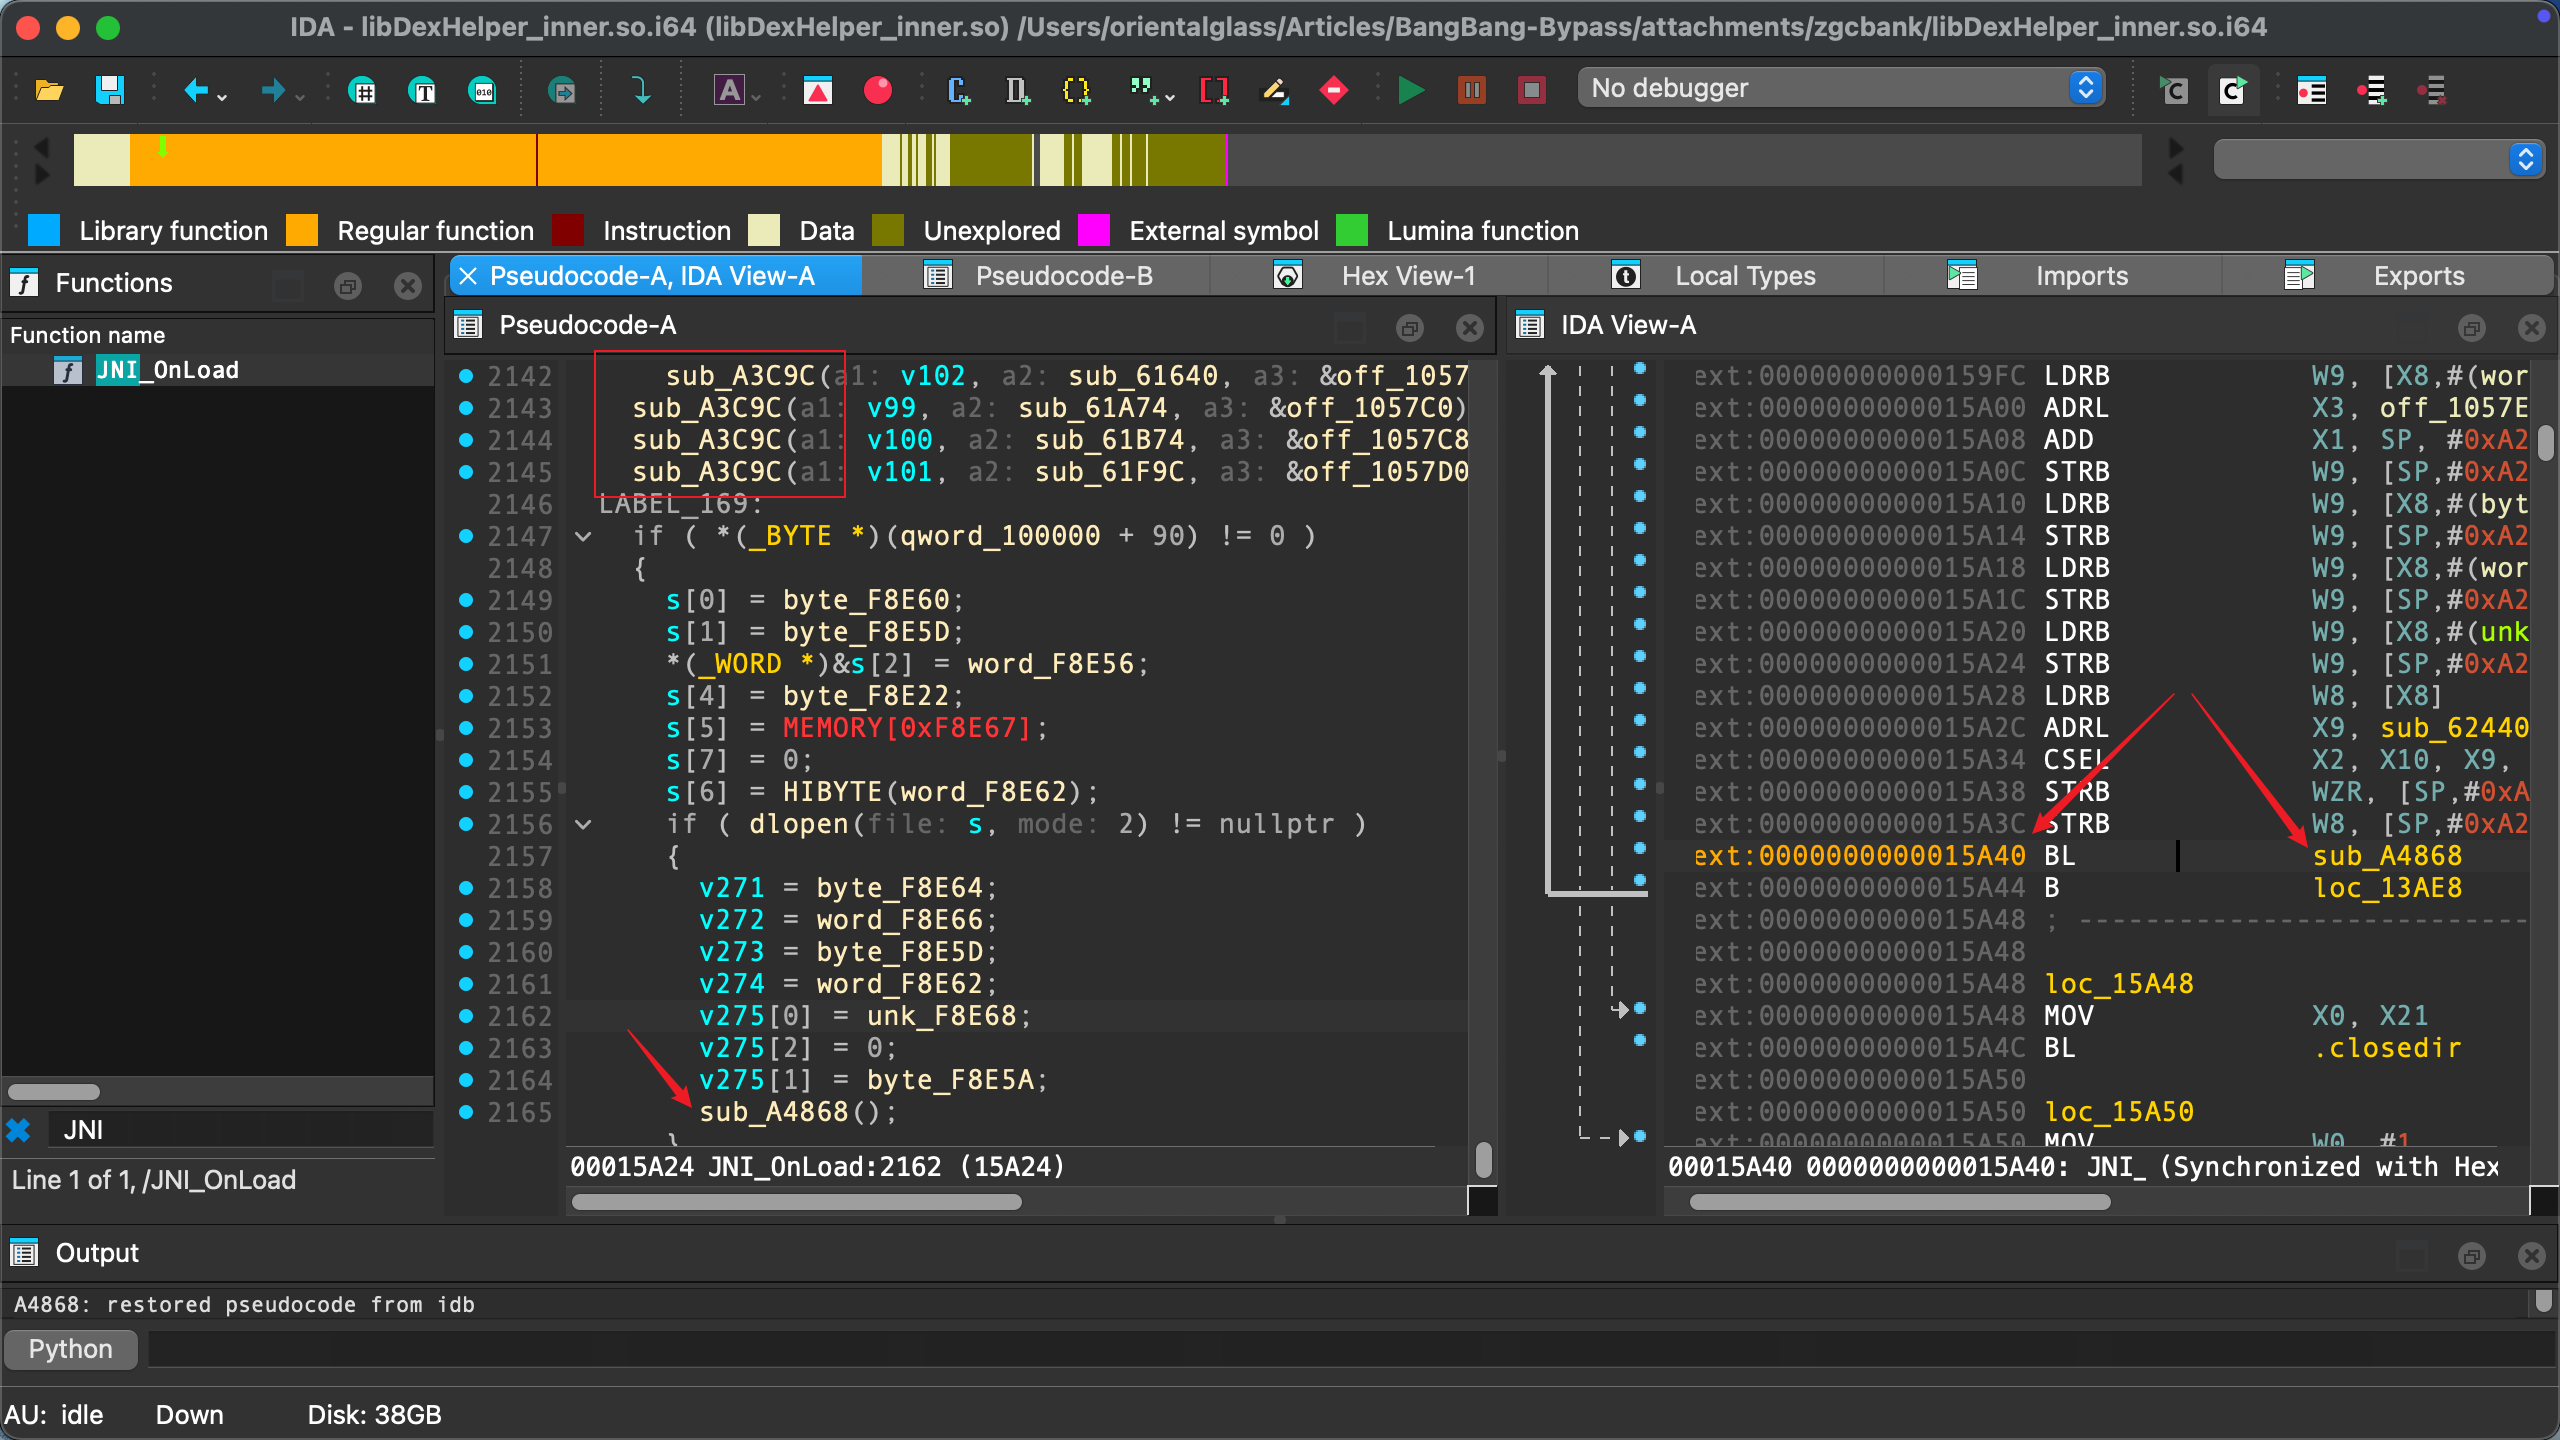This screenshot has width=2560, height=1440.
Task: Open the 'No debugger' dropdown
Action: [1841, 88]
